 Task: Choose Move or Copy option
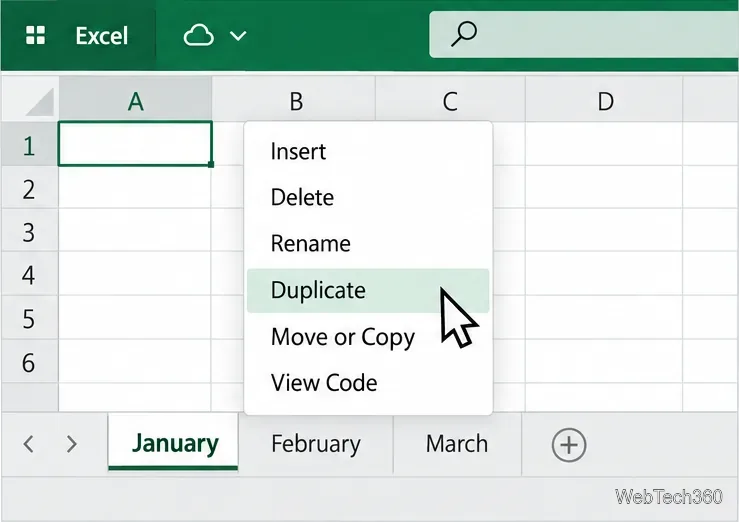(x=368, y=336)
